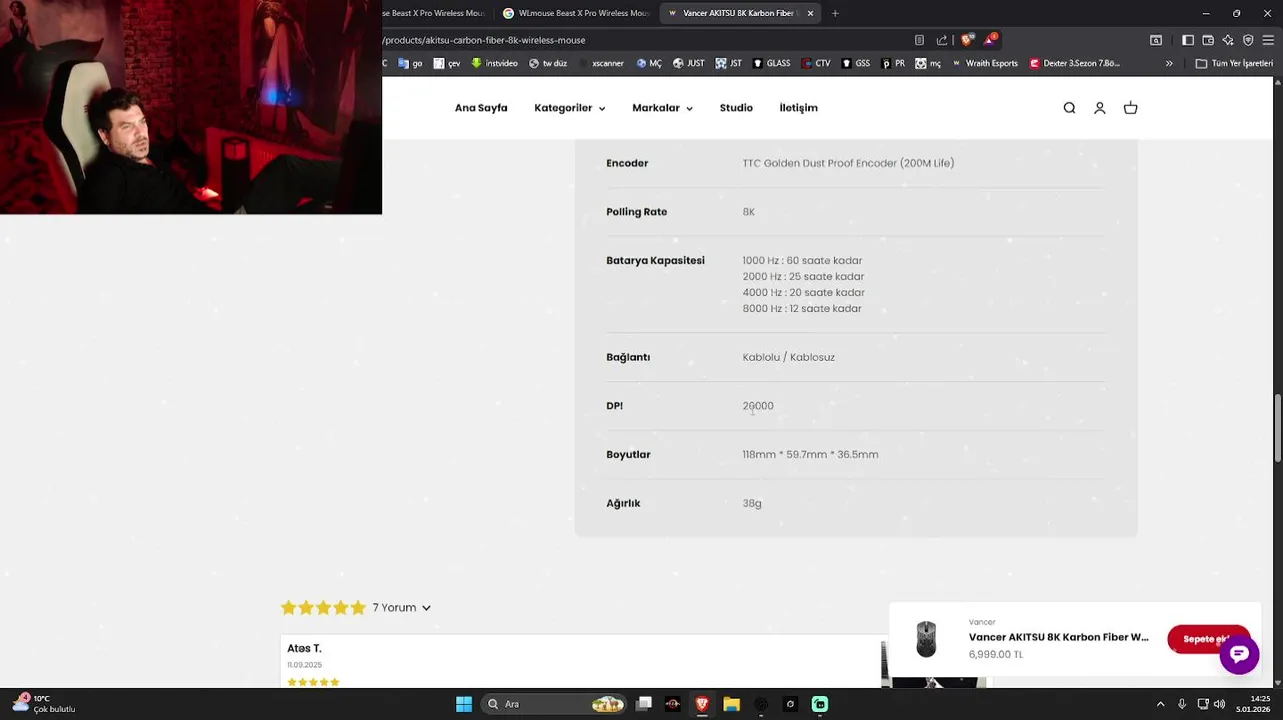1283x720 pixels.
Task: Show hidden system tray icons
Action: (x=1160, y=704)
